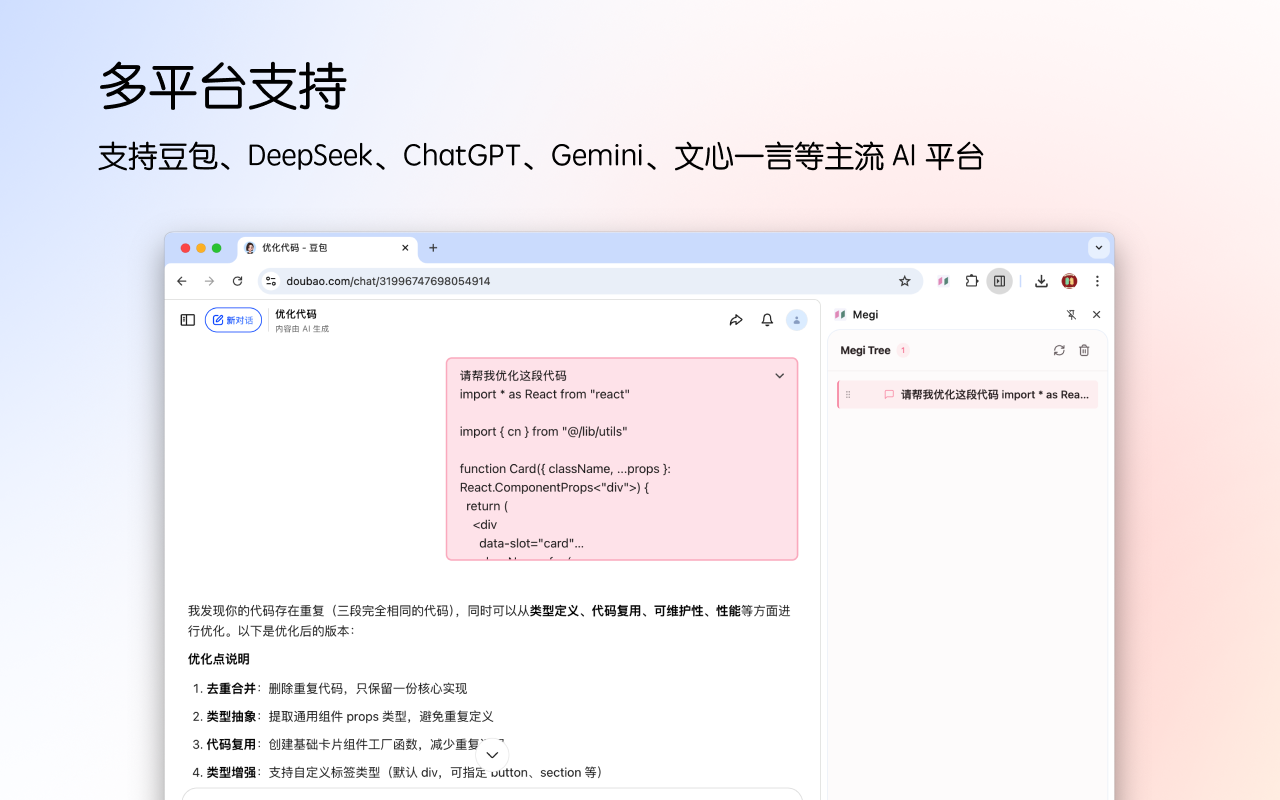1280x800 pixels.
Task: Click the user avatar icon in Doubao
Action: pos(796,319)
